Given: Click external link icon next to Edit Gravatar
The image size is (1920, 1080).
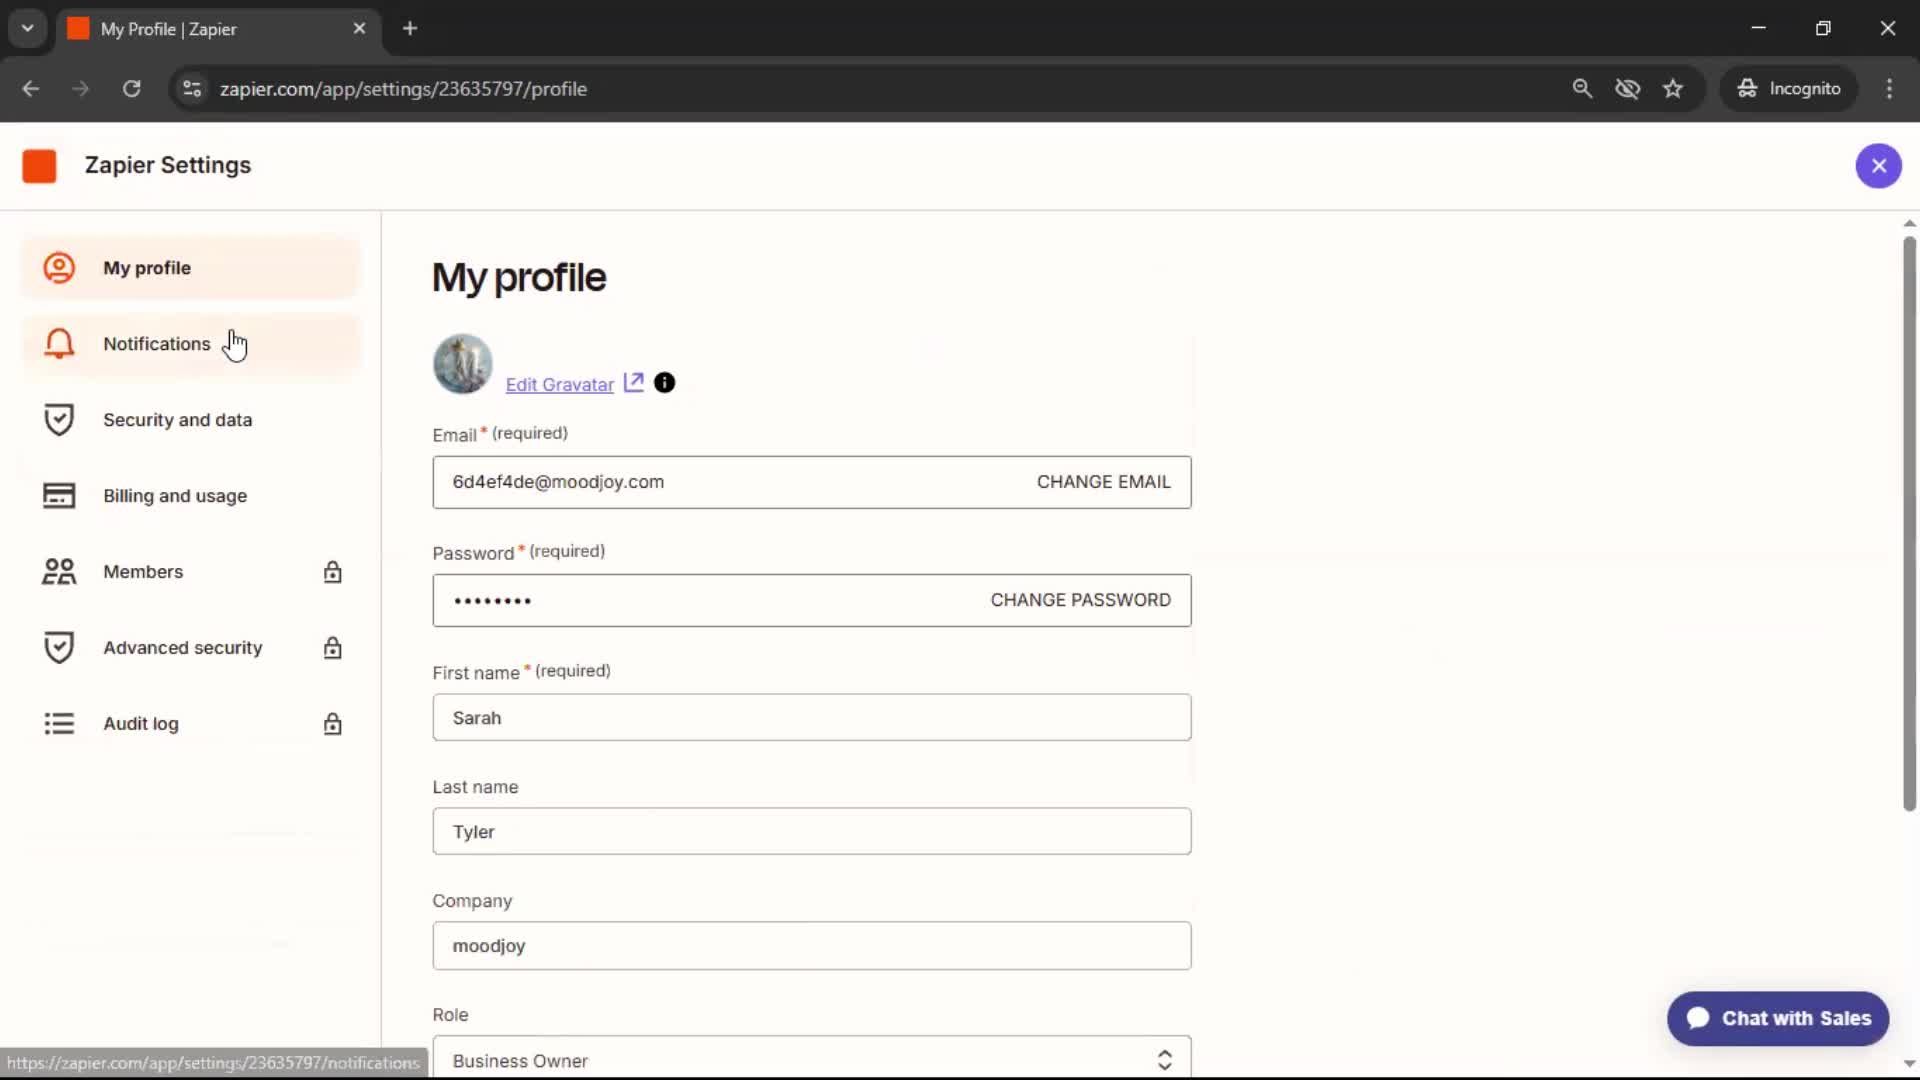Looking at the screenshot, I should (634, 383).
